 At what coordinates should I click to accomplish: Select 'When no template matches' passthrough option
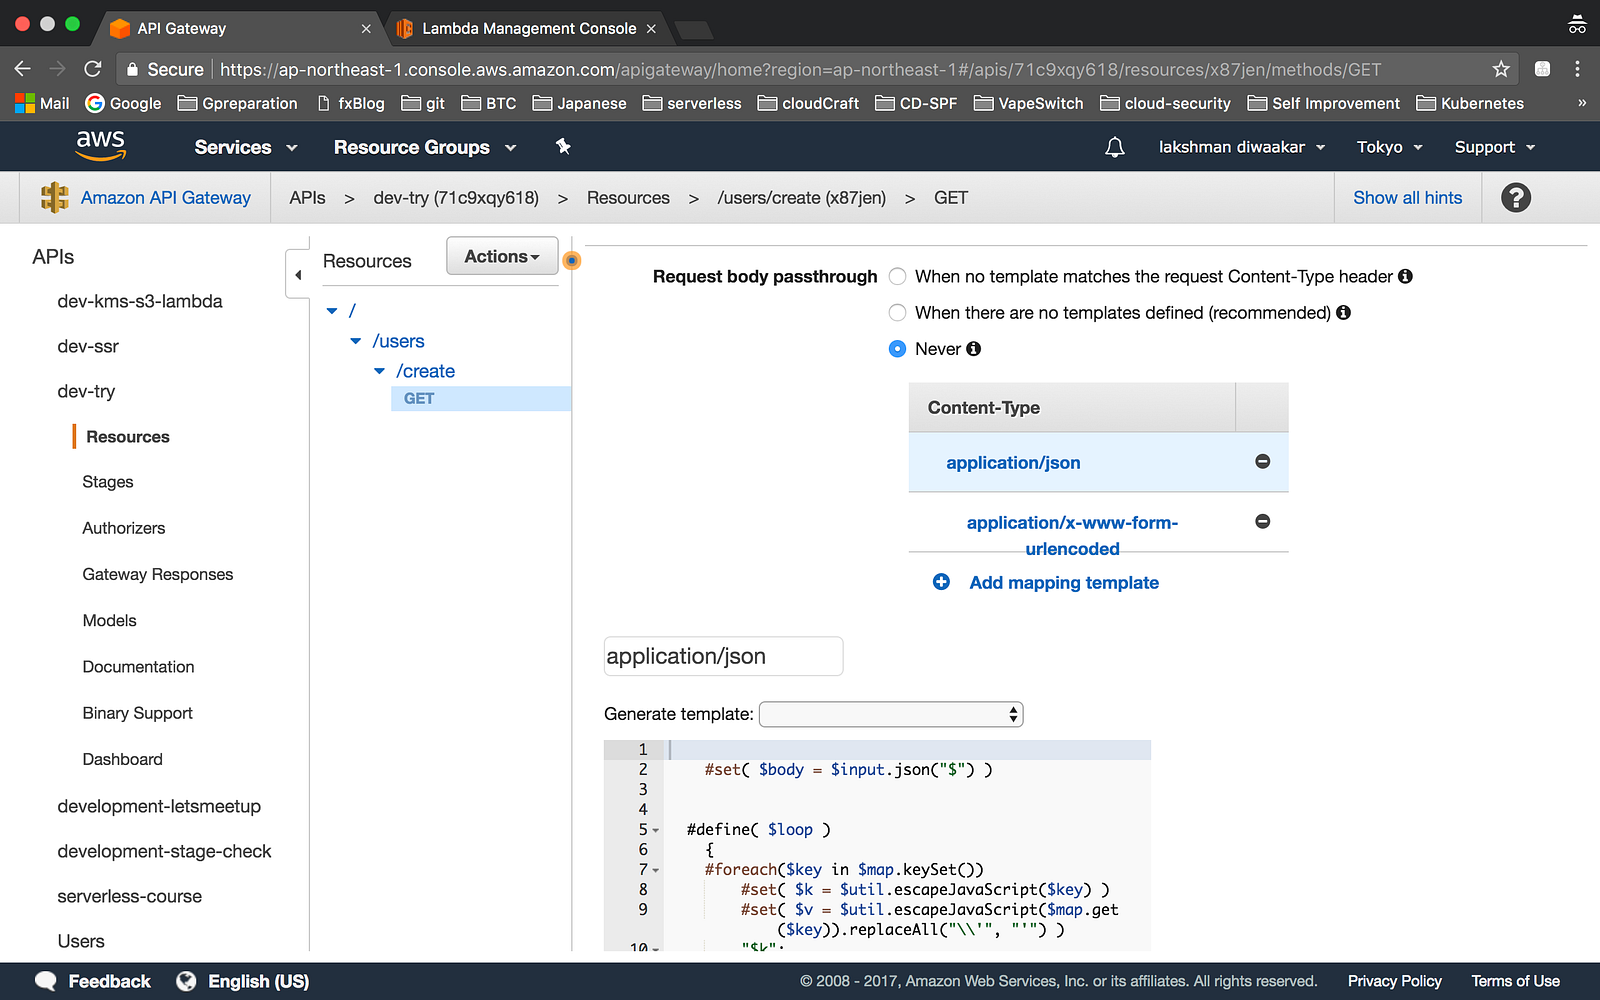click(898, 277)
